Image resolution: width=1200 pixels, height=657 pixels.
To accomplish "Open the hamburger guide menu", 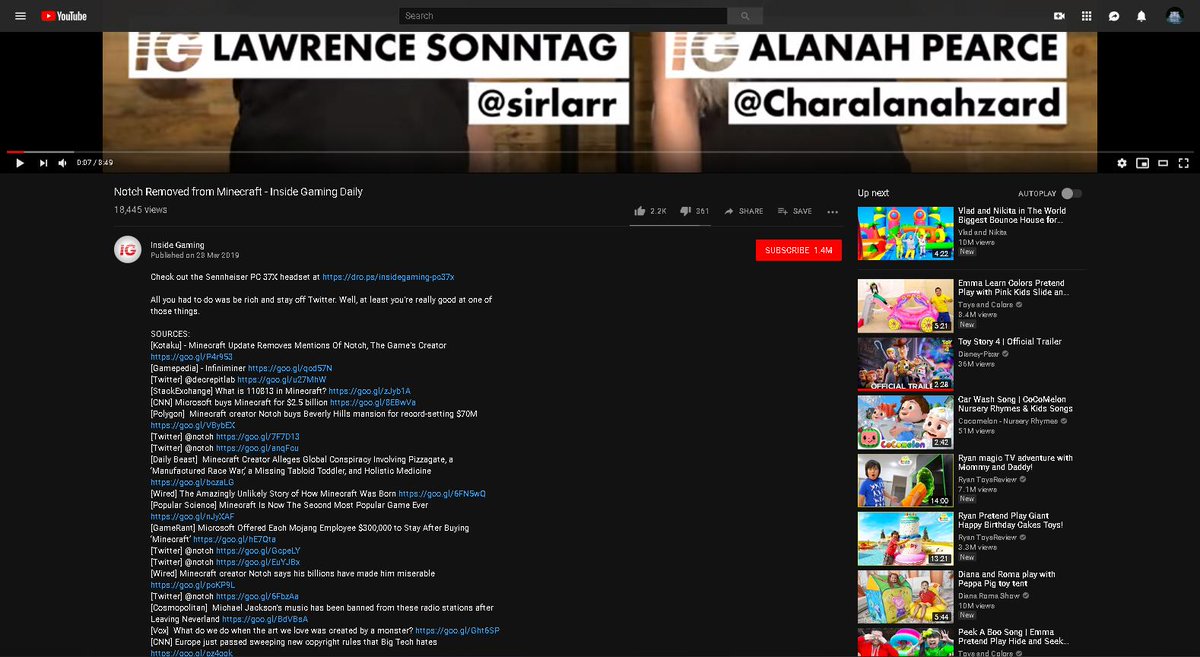I will 20,16.
